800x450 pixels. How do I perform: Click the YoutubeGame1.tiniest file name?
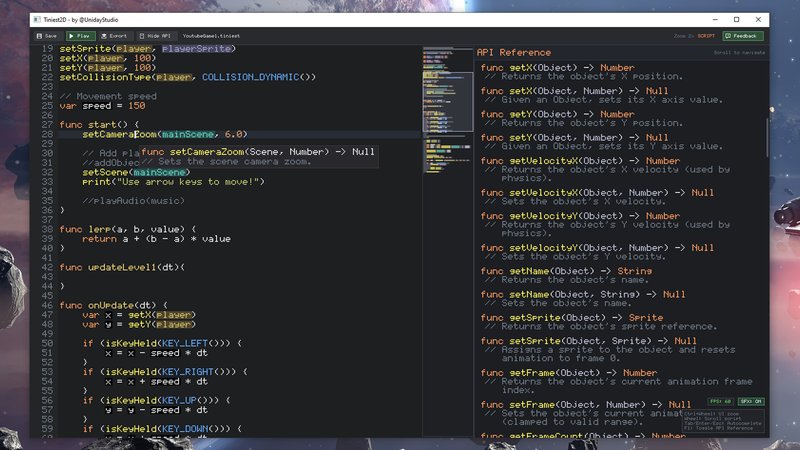tap(211, 36)
